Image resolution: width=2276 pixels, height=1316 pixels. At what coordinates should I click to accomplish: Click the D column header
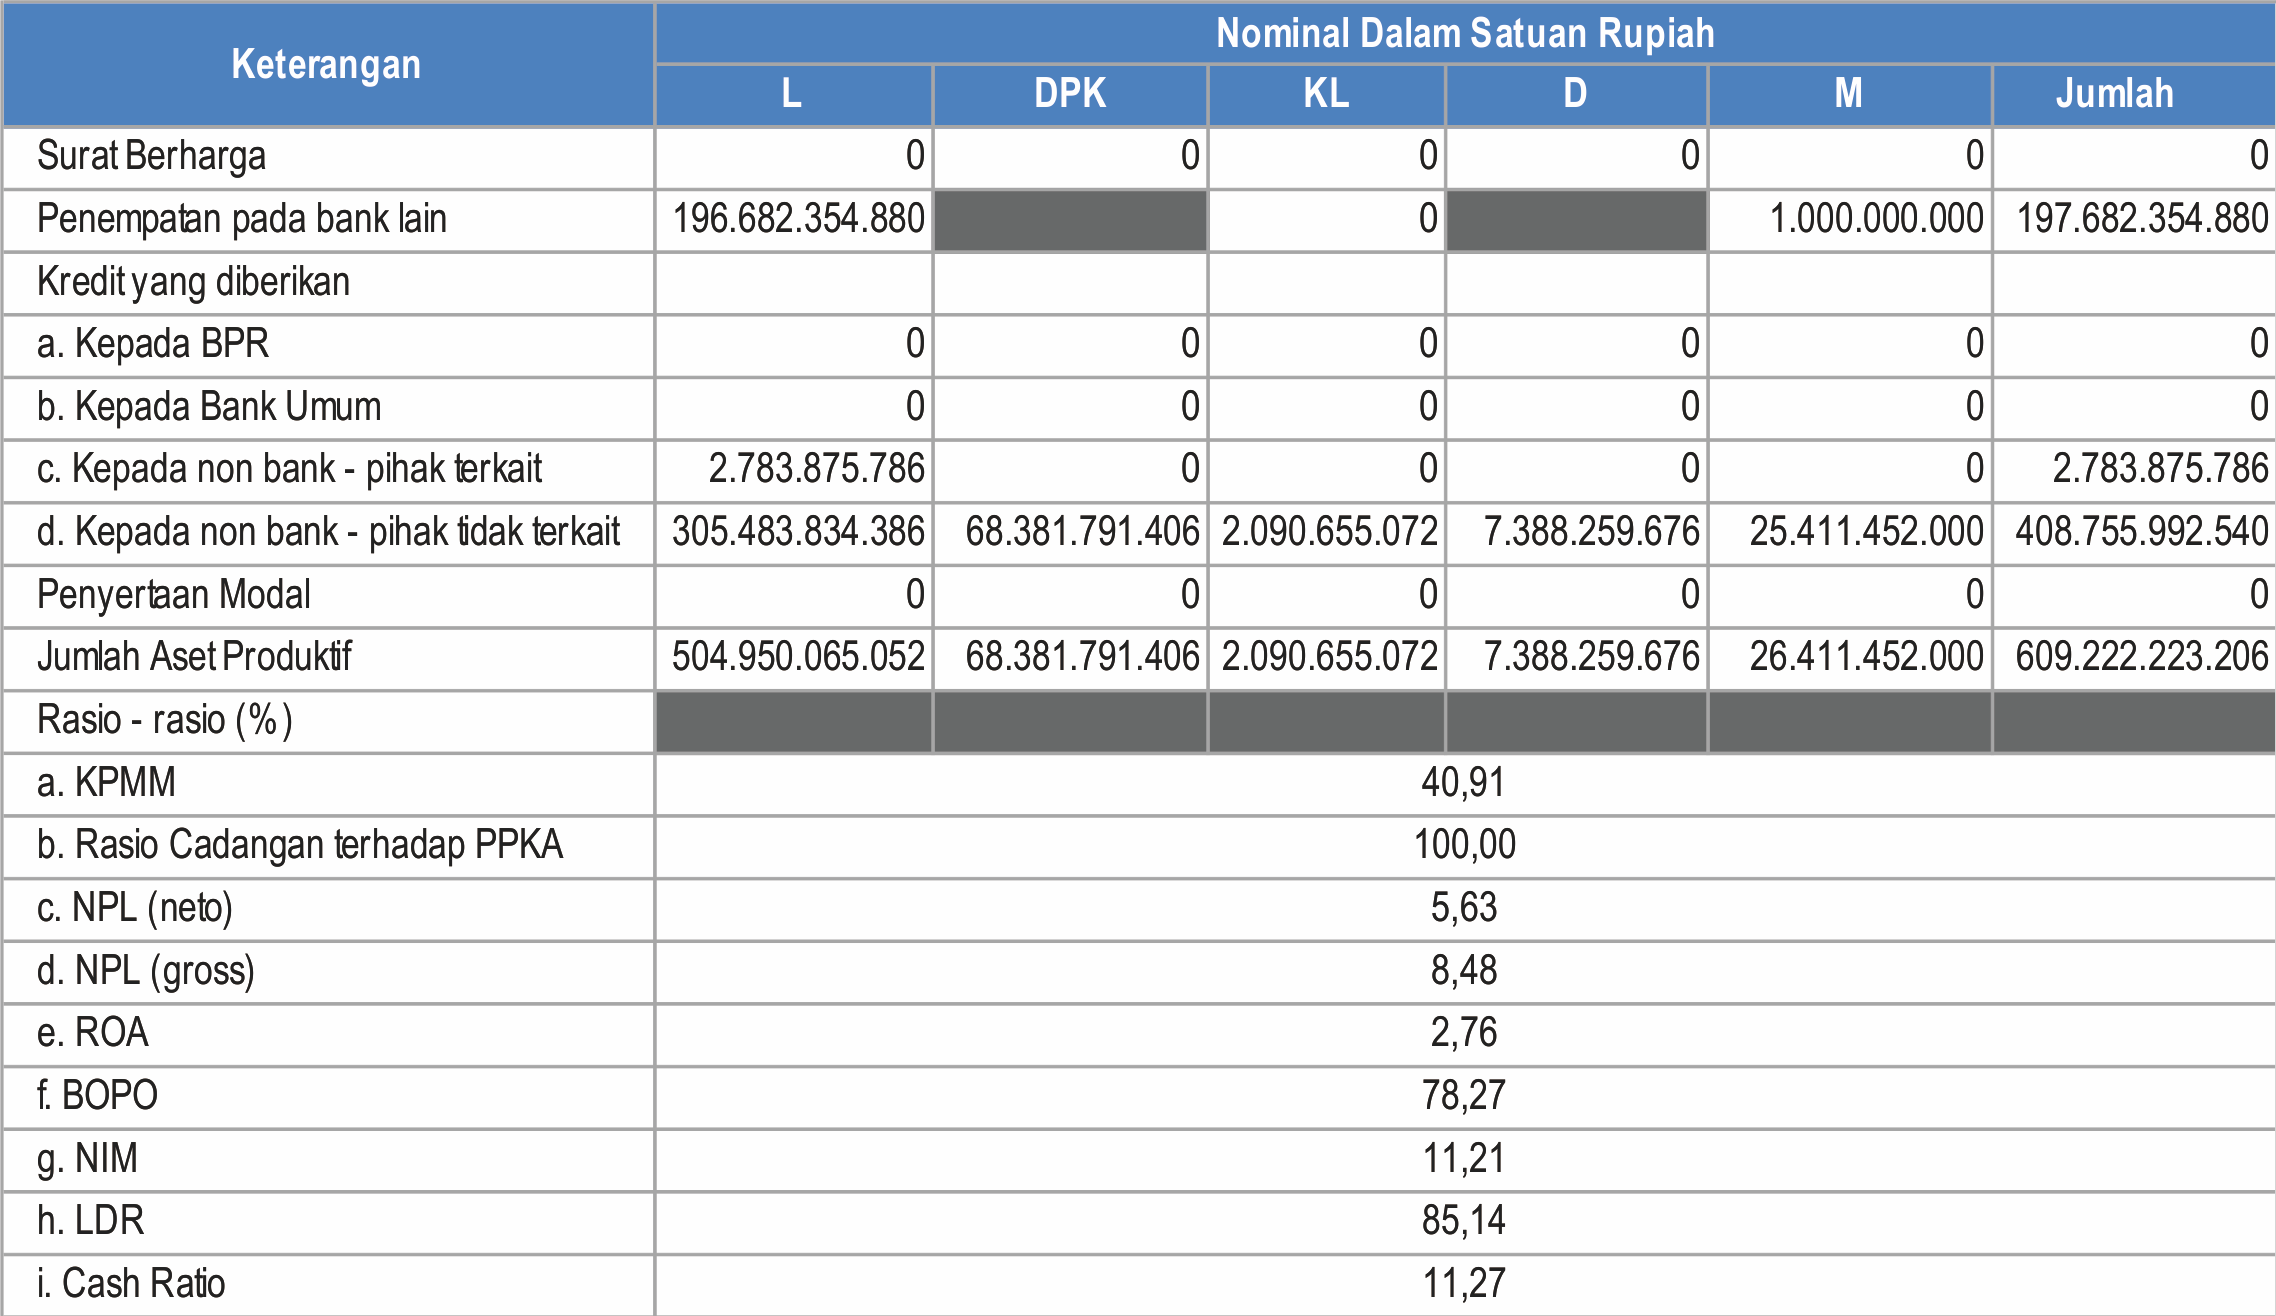click(1573, 95)
